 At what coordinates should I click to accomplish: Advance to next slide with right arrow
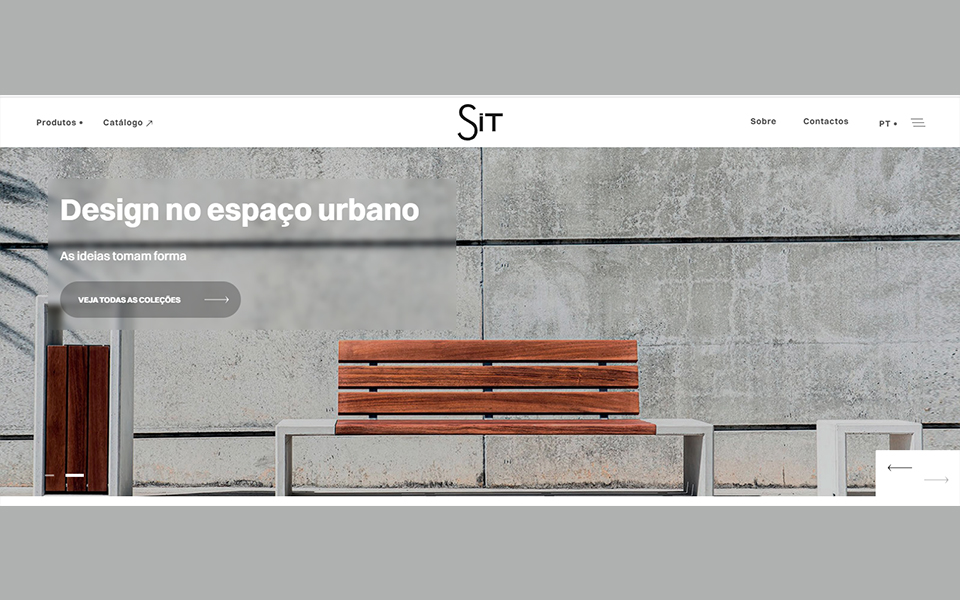click(x=936, y=481)
